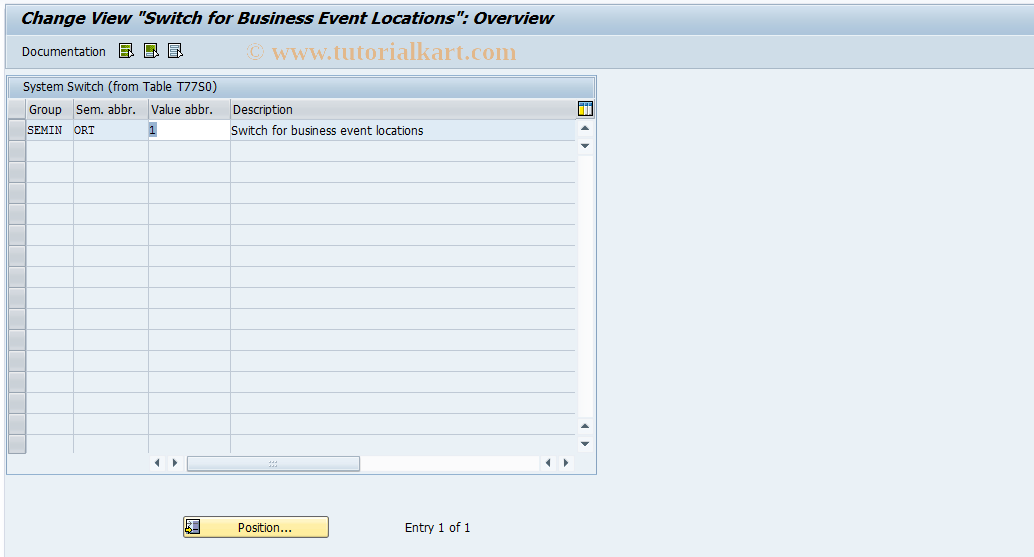Edit the Value abbr. field containing 1
The image size is (1034, 557).
point(189,131)
